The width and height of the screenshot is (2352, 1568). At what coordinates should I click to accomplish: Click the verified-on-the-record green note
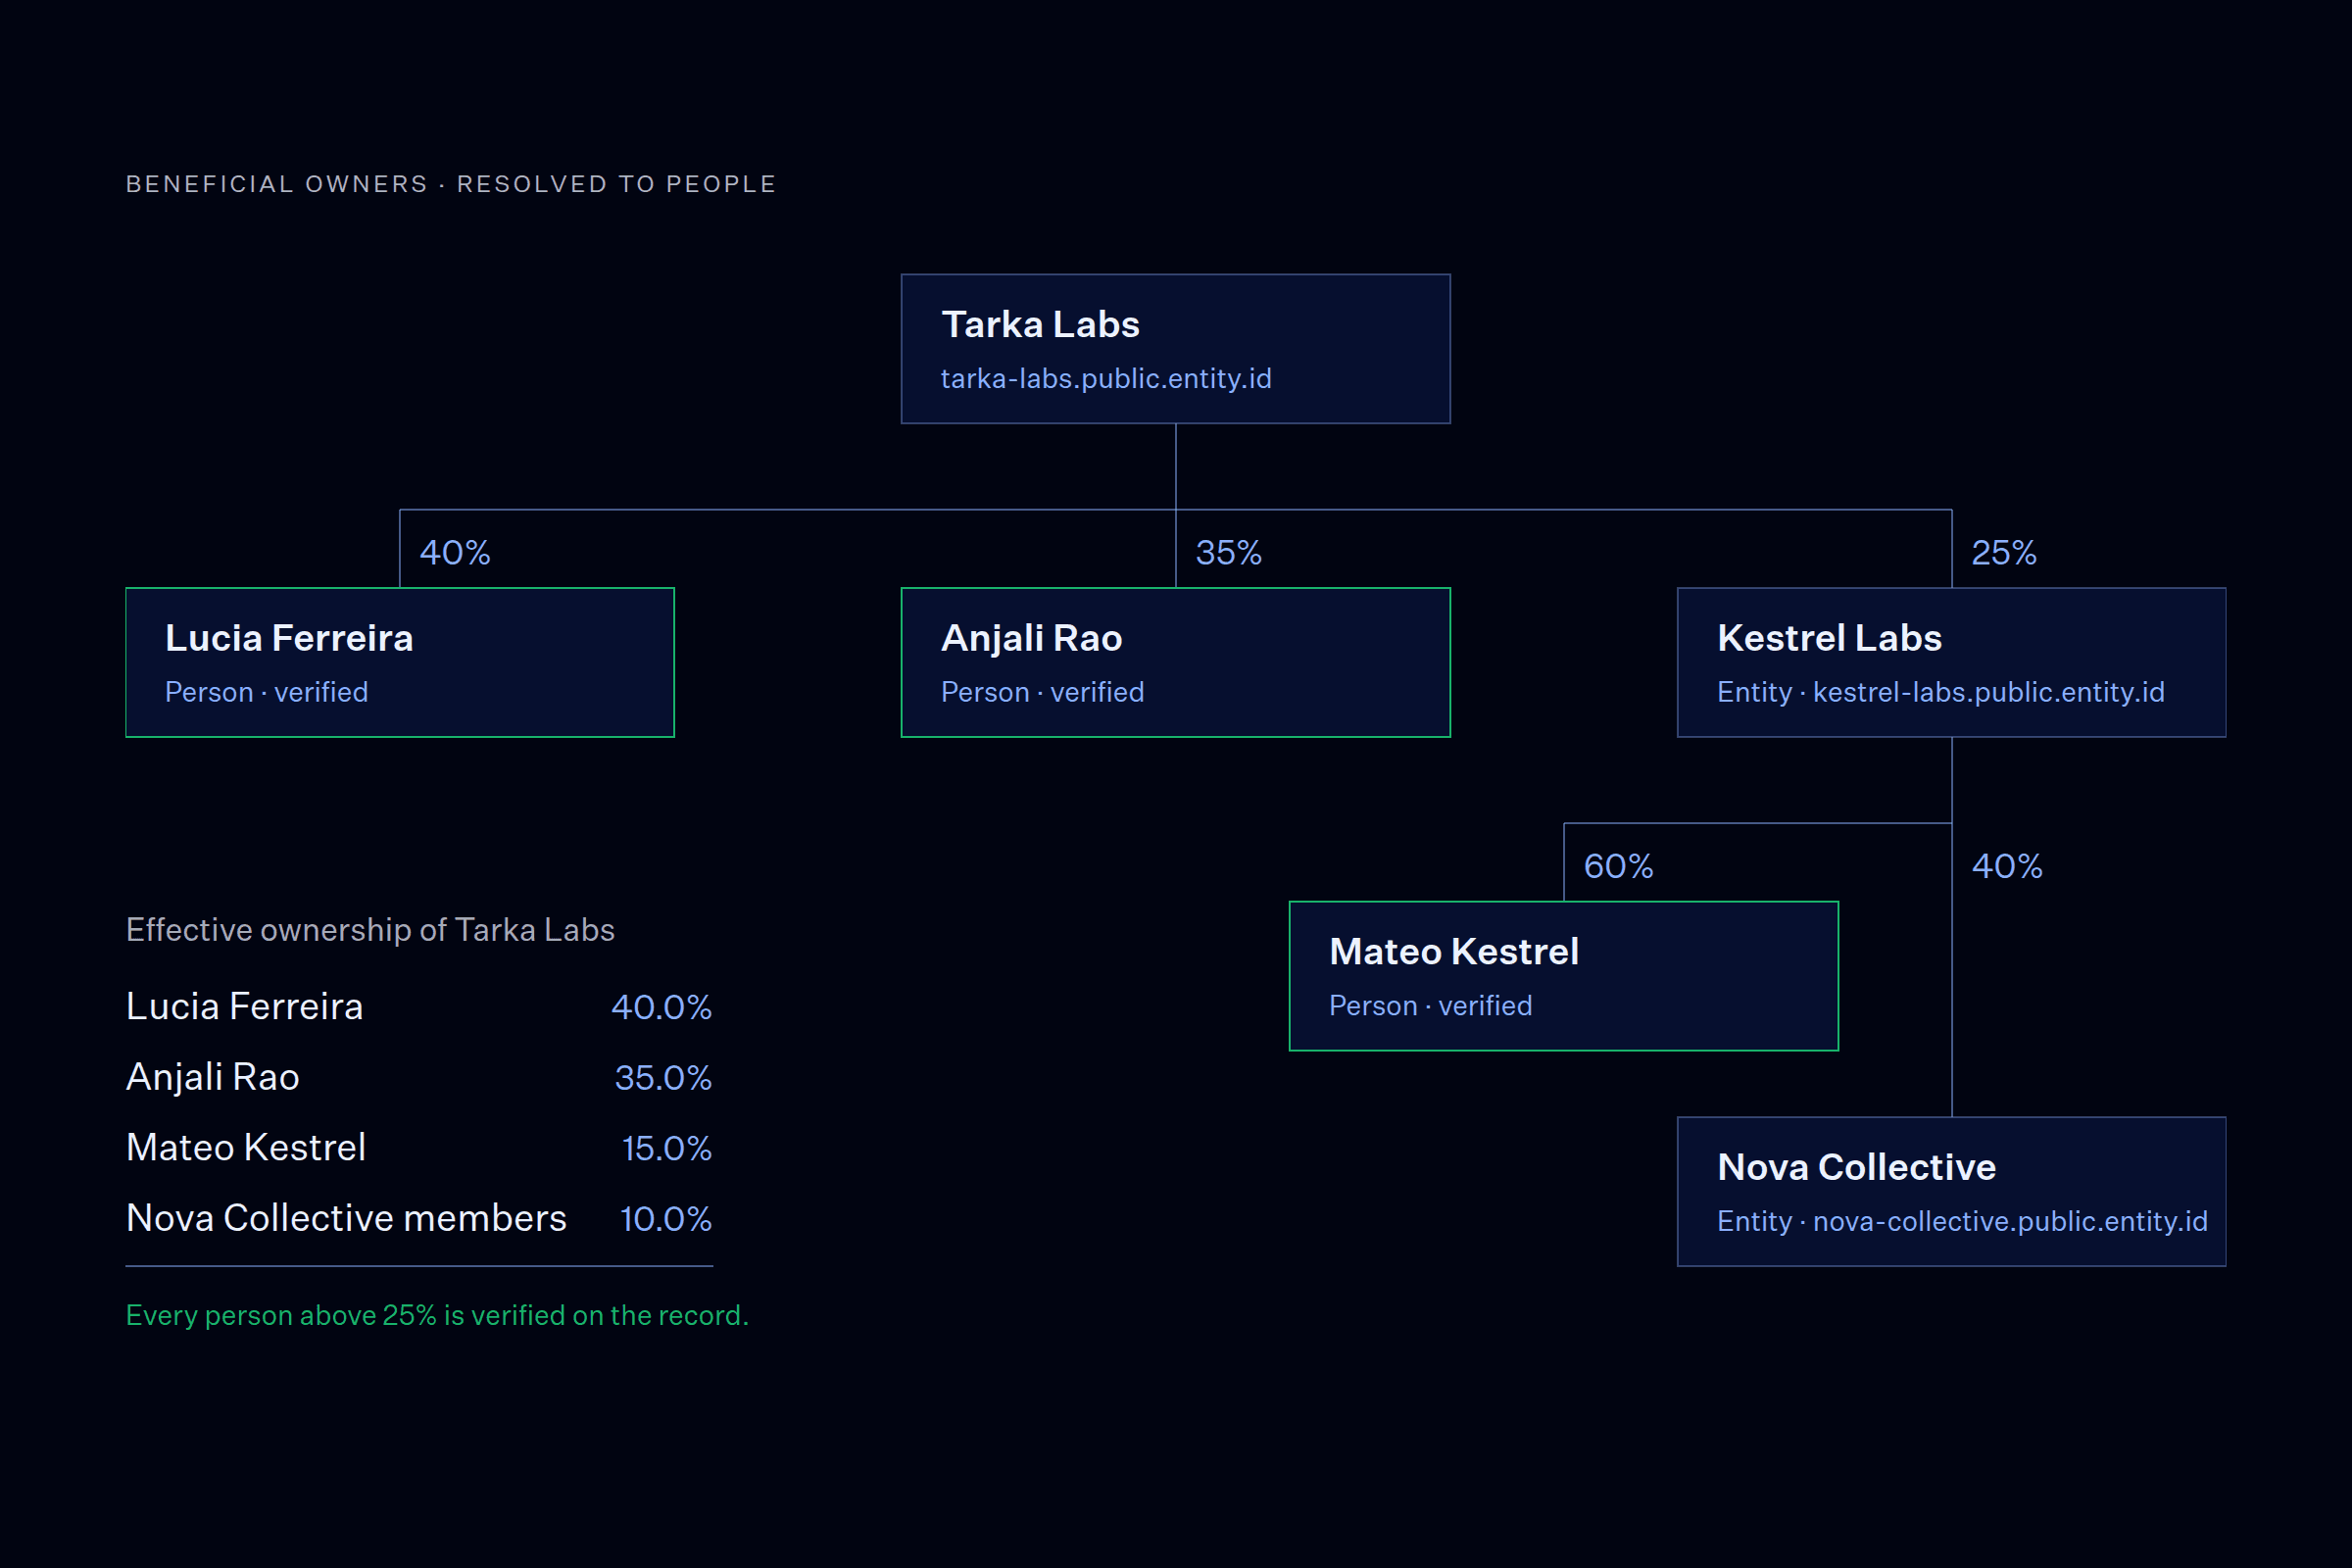pos(437,1315)
